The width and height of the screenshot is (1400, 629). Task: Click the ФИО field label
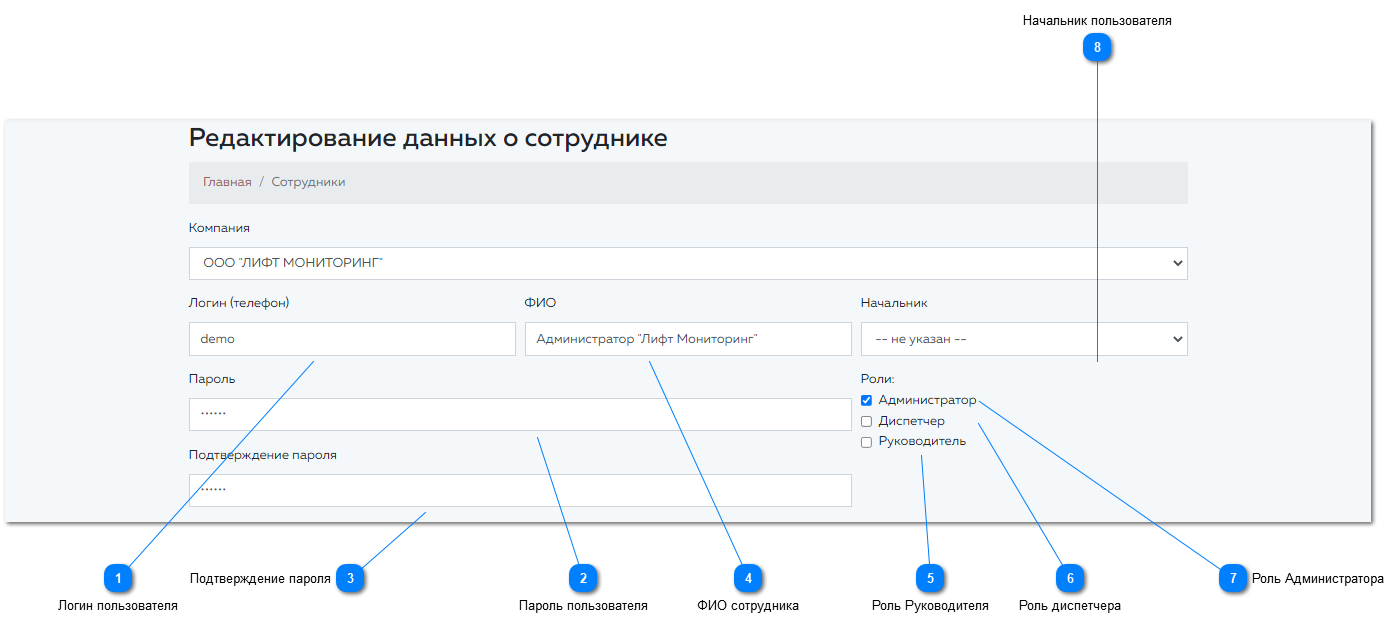(540, 303)
